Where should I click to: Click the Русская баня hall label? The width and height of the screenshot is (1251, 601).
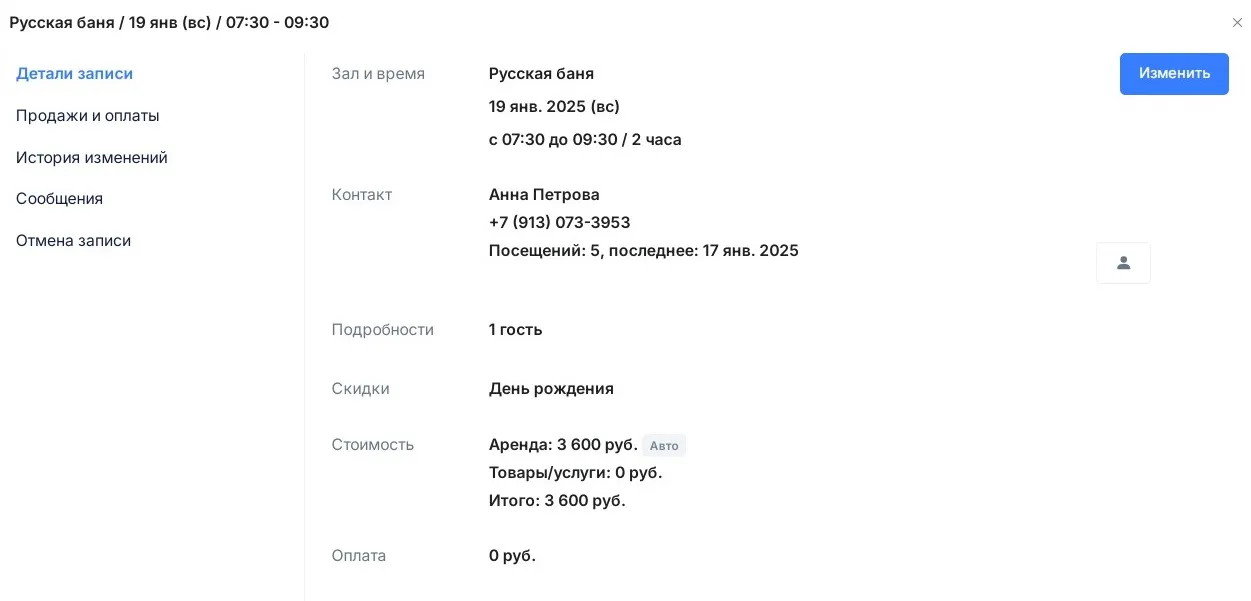(541, 73)
